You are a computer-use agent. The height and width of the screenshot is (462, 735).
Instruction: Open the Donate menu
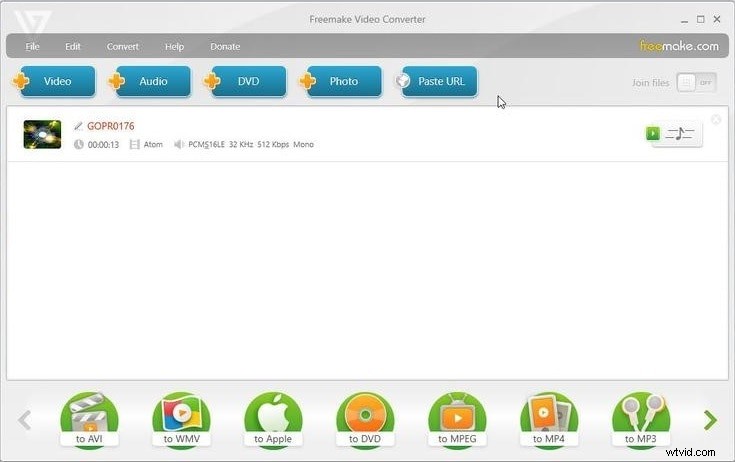[x=225, y=46]
